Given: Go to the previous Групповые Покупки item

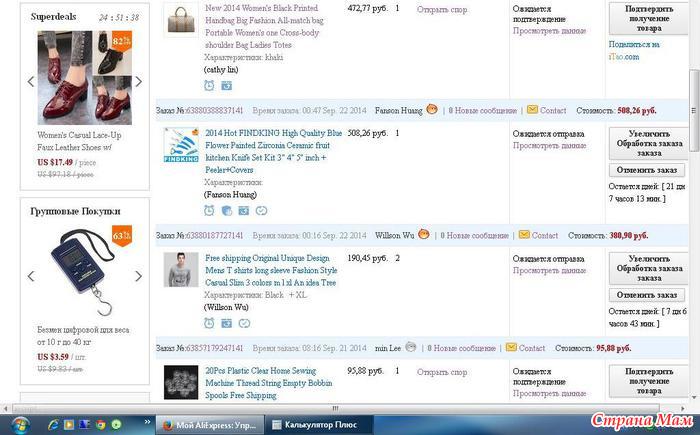Looking at the screenshot, I should click(x=31, y=276).
